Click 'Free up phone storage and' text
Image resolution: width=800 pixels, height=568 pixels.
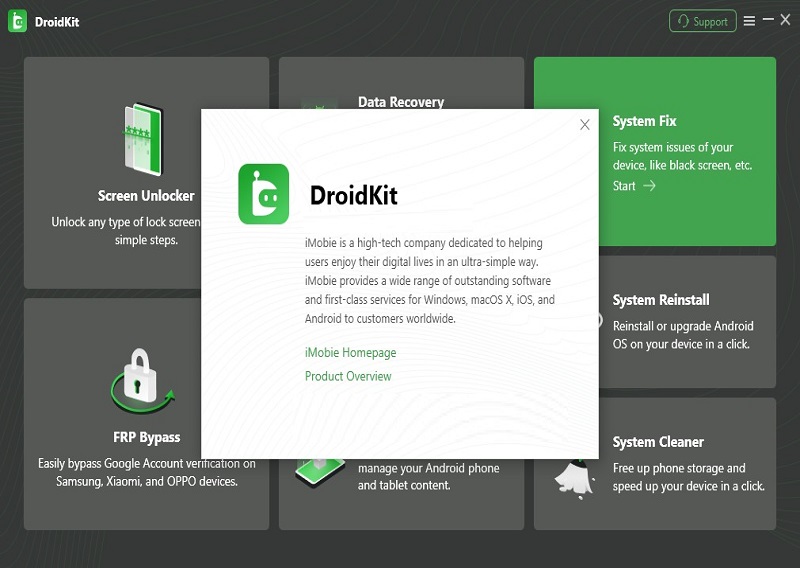(679, 468)
